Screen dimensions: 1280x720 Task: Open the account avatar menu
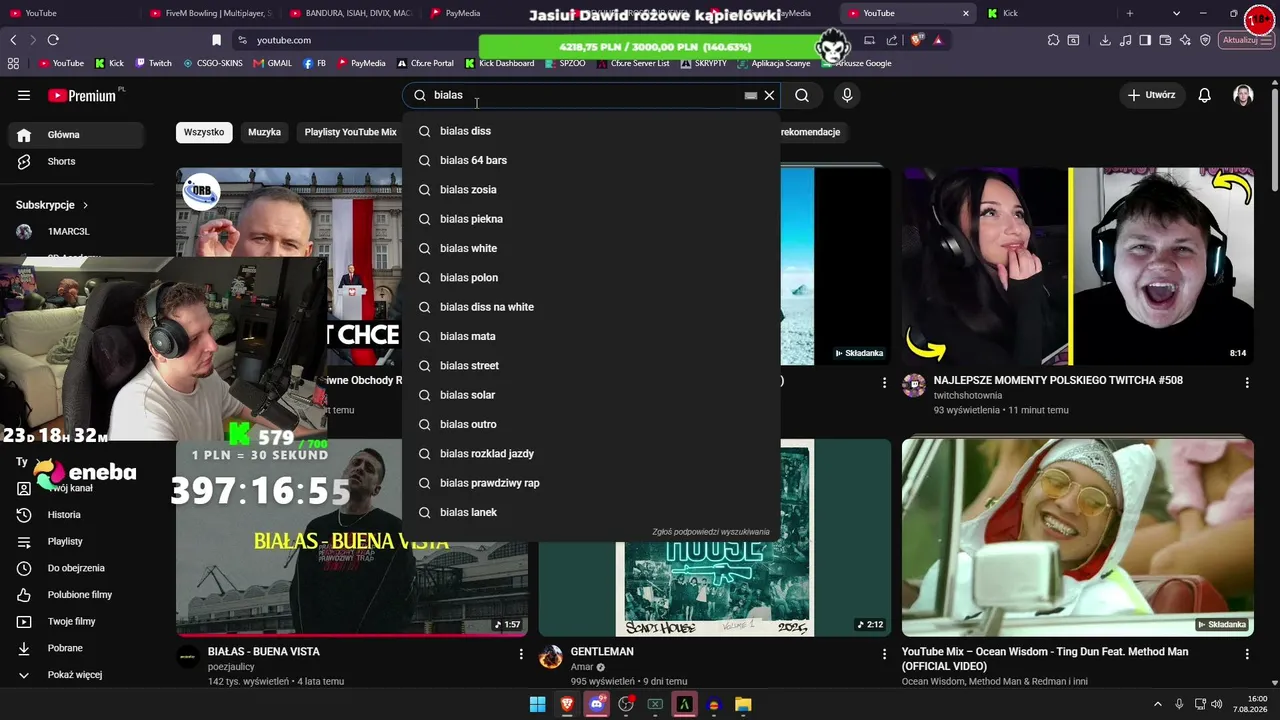point(1243,95)
